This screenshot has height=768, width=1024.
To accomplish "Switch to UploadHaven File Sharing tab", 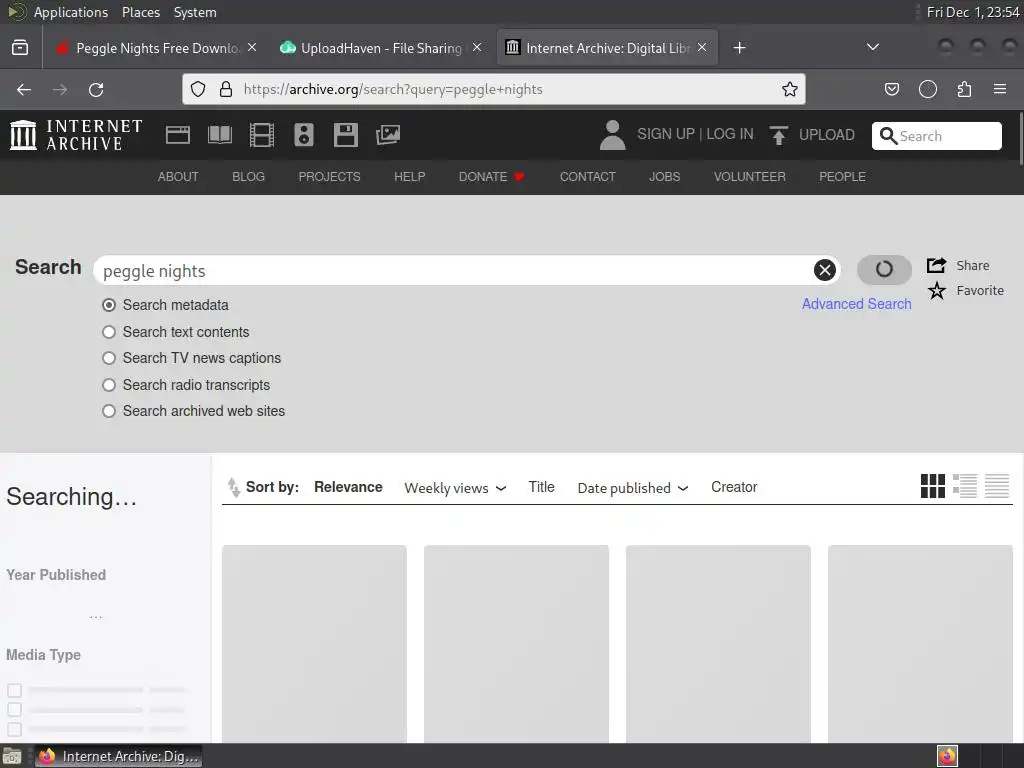I will [381, 48].
